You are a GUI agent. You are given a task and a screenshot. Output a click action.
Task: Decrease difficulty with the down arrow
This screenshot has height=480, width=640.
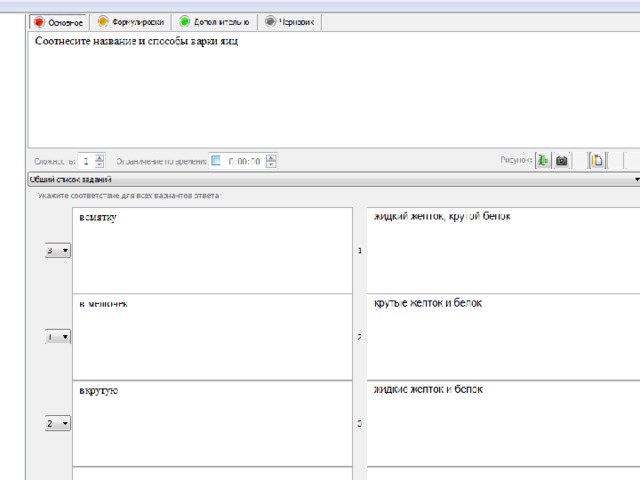coord(99,164)
